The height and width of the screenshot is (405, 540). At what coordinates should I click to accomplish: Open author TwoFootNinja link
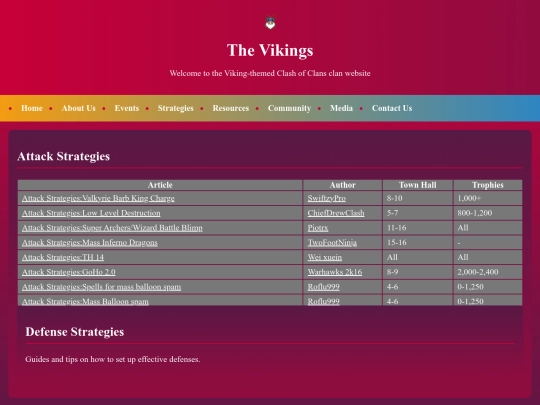pyautogui.click(x=332, y=243)
